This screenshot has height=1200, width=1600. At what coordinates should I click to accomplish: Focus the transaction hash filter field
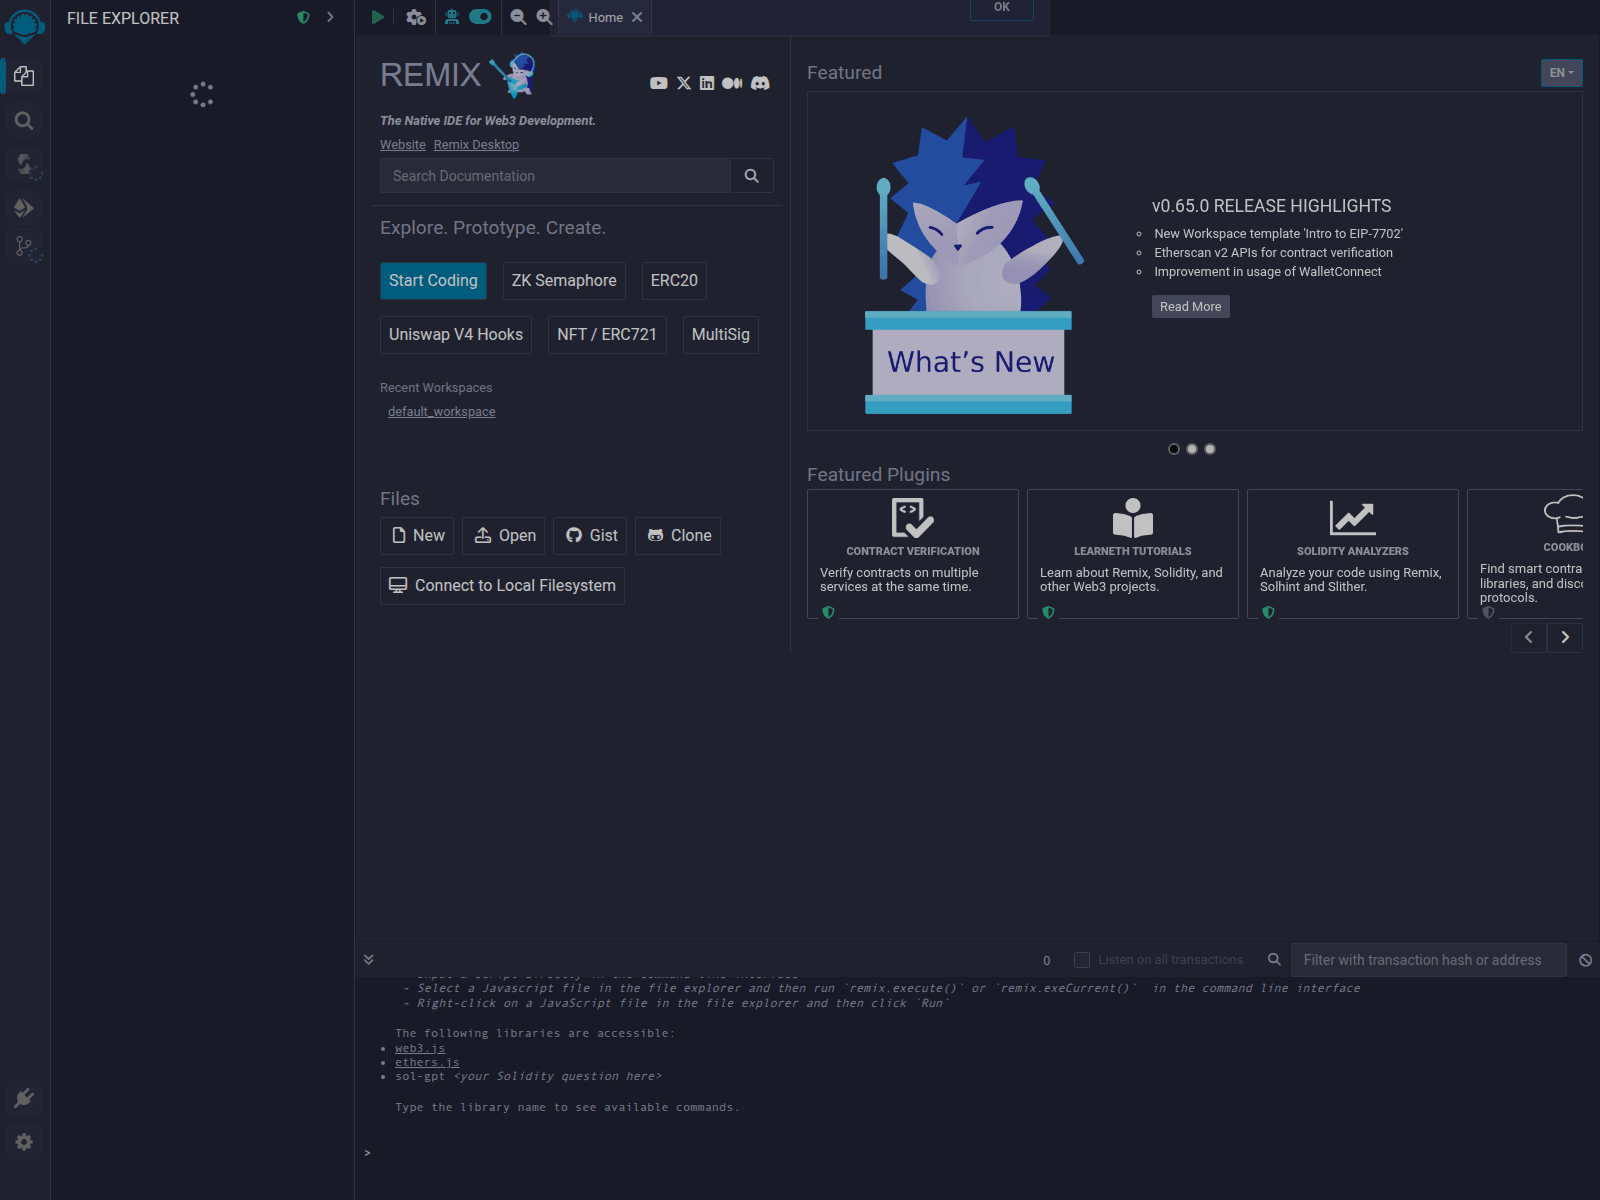point(1428,960)
